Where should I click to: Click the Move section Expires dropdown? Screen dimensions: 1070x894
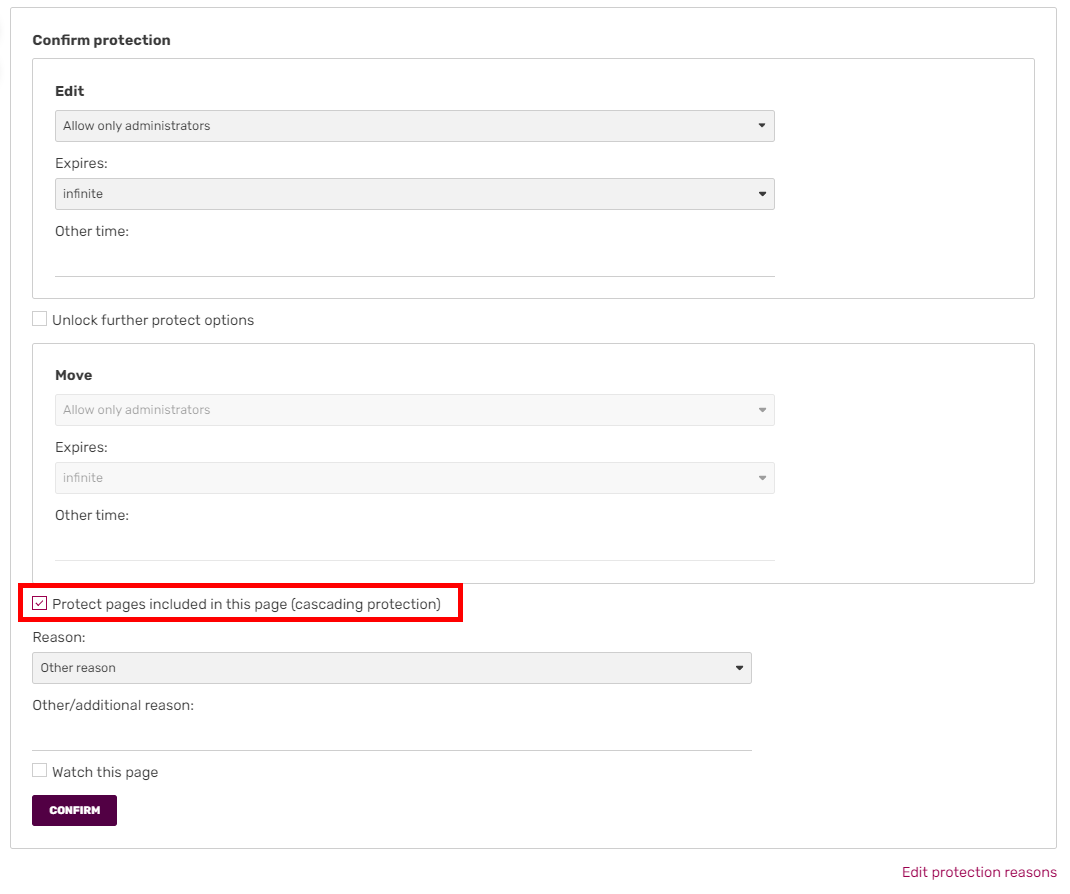click(414, 478)
